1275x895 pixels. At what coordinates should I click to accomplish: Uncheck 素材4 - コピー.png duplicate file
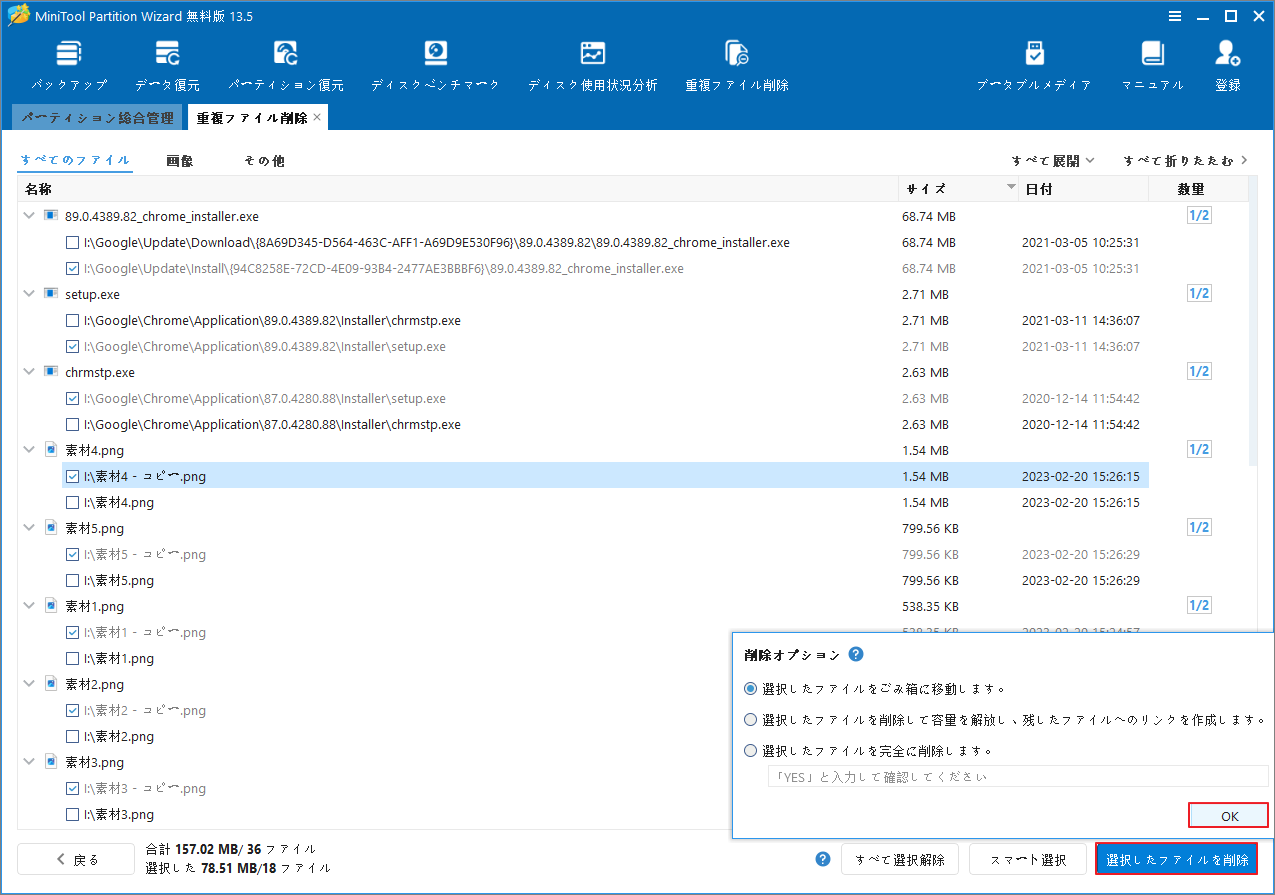coord(71,476)
